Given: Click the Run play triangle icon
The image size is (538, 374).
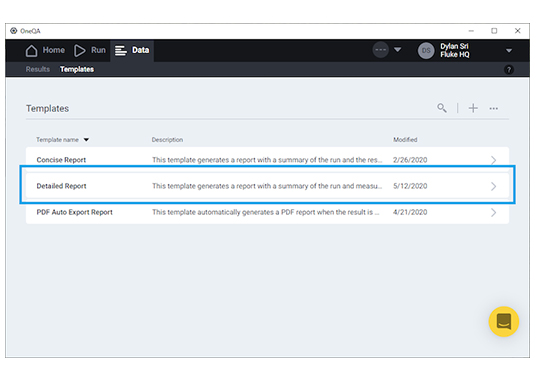Looking at the screenshot, I should (x=80, y=50).
